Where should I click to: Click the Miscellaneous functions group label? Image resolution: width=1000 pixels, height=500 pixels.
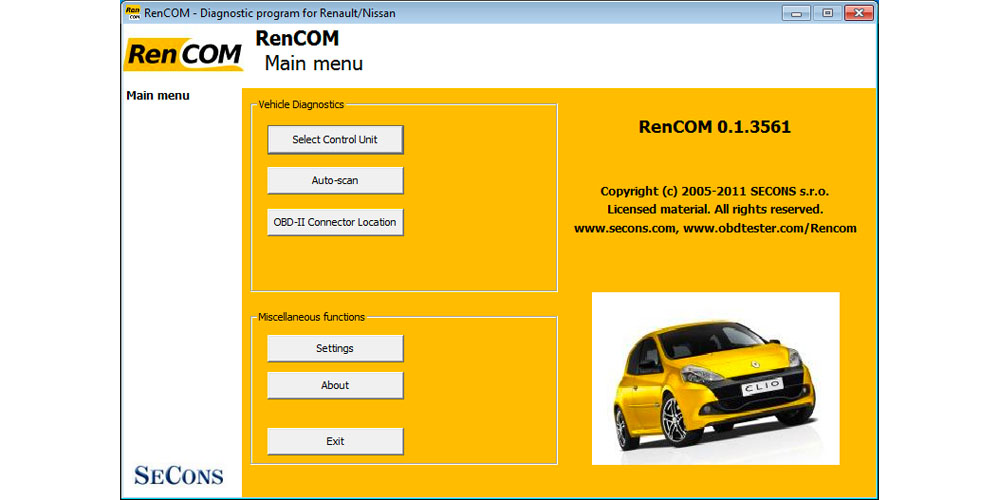[x=311, y=317]
